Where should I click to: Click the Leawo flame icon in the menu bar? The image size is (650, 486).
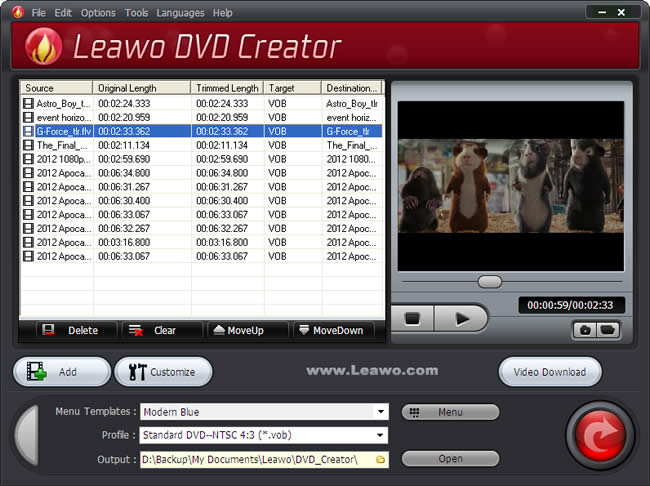pyautogui.click(x=18, y=12)
